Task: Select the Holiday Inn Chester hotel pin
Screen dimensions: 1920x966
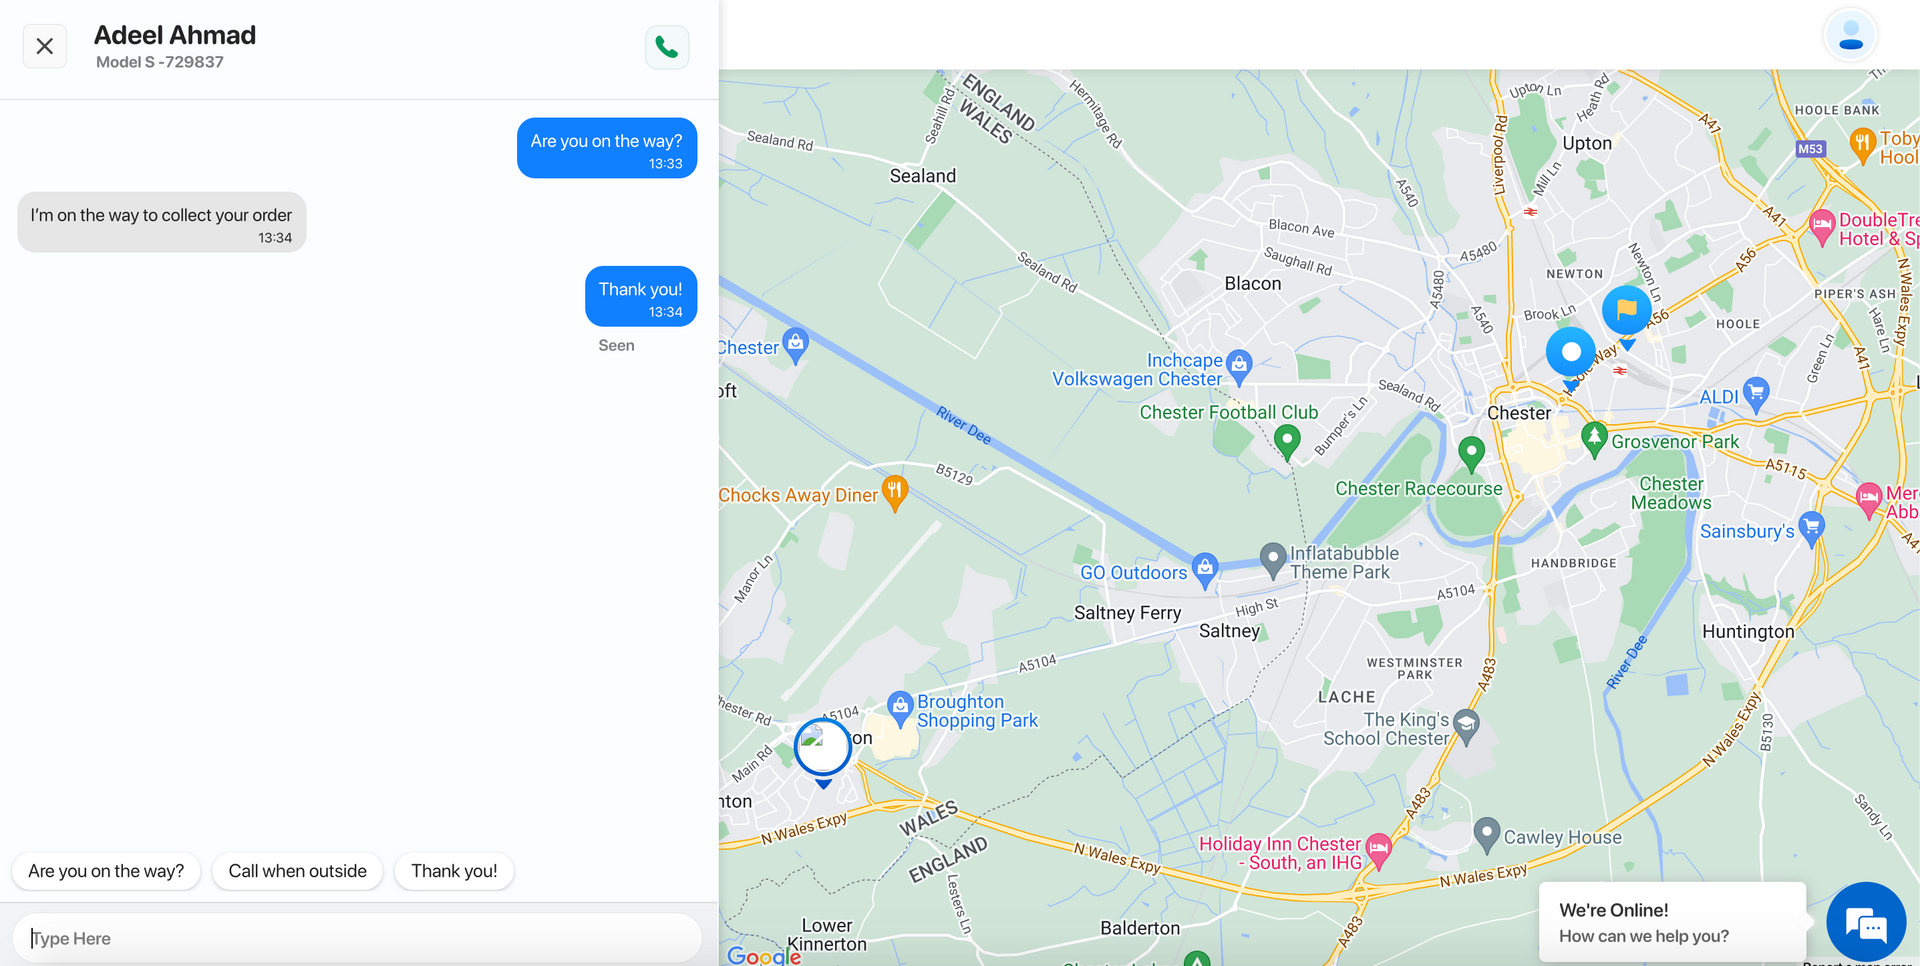Action: tap(1379, 851)
